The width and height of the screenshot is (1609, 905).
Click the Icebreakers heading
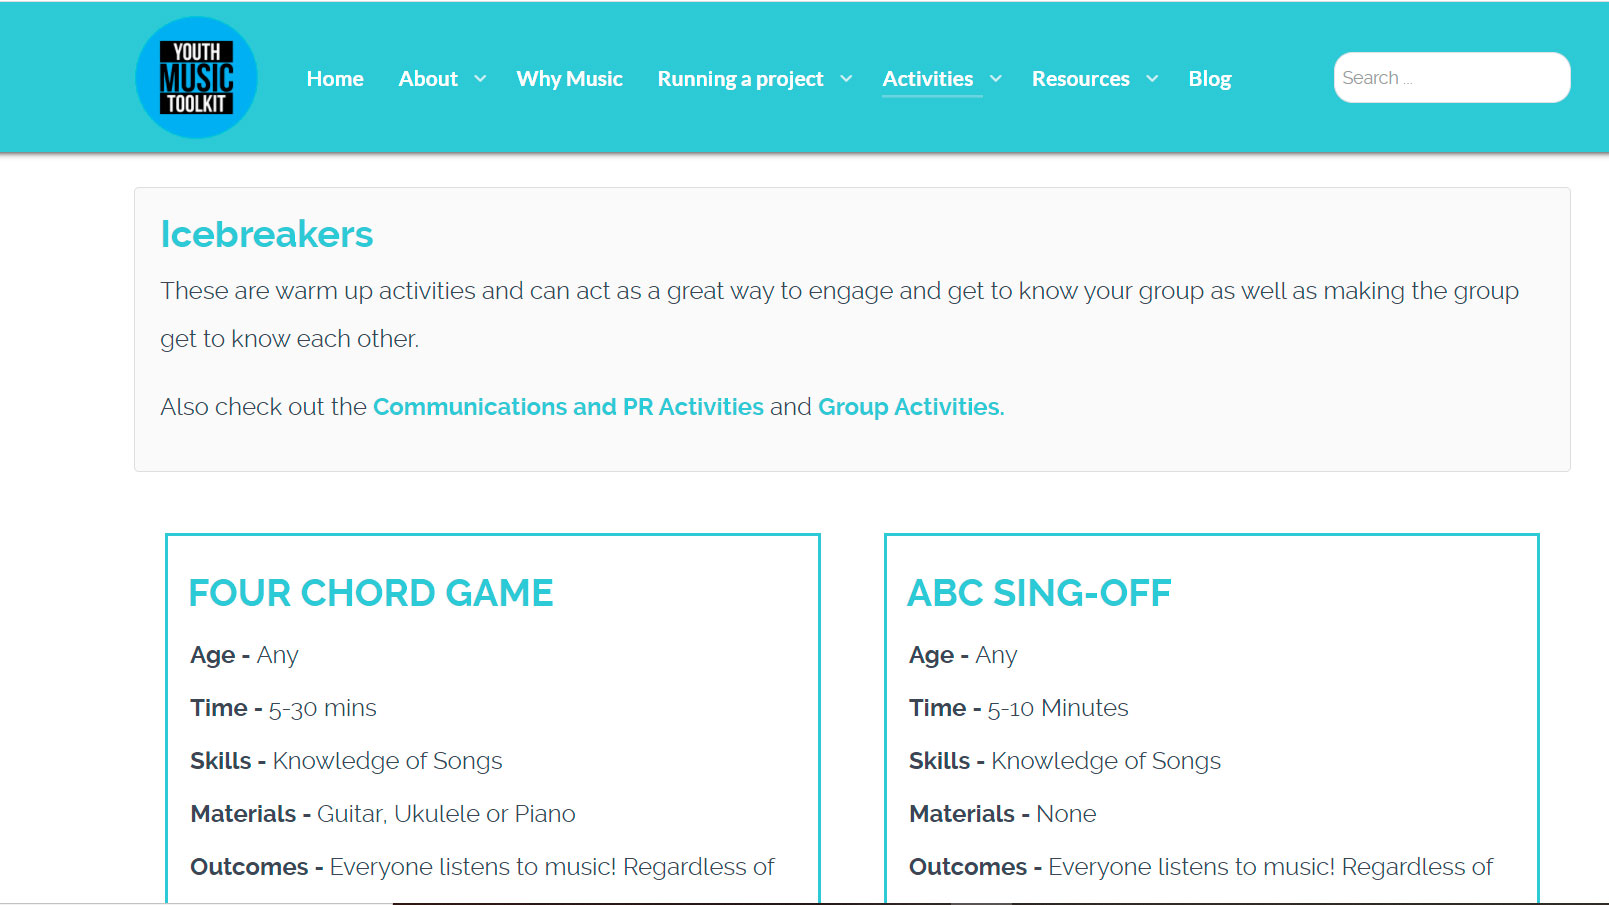[x=267, y=235]
